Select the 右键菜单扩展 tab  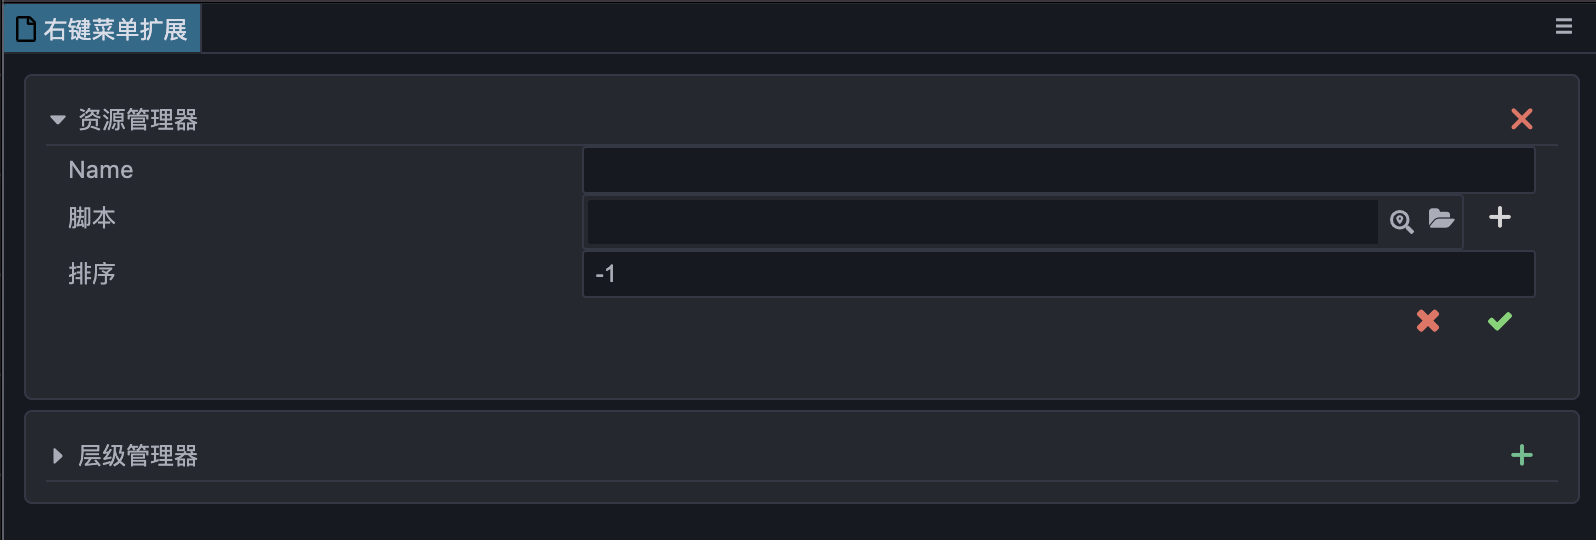point(114,29)
